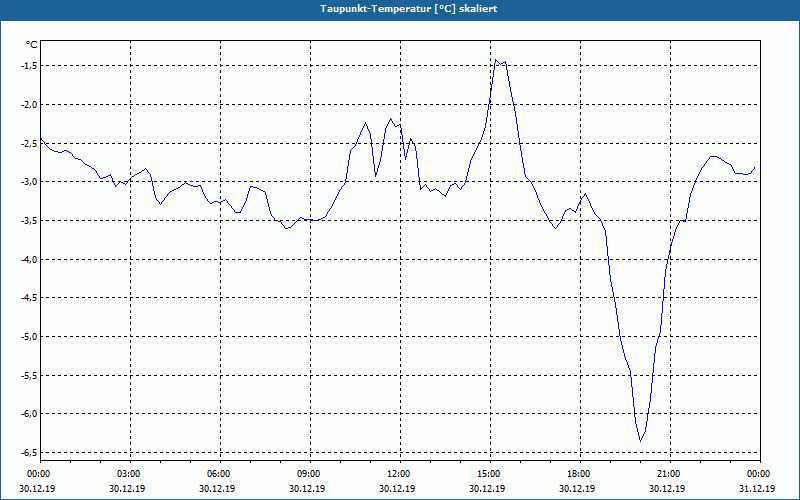Click the 06:00 time axis label
800x500 pixels.
point(217,474)
